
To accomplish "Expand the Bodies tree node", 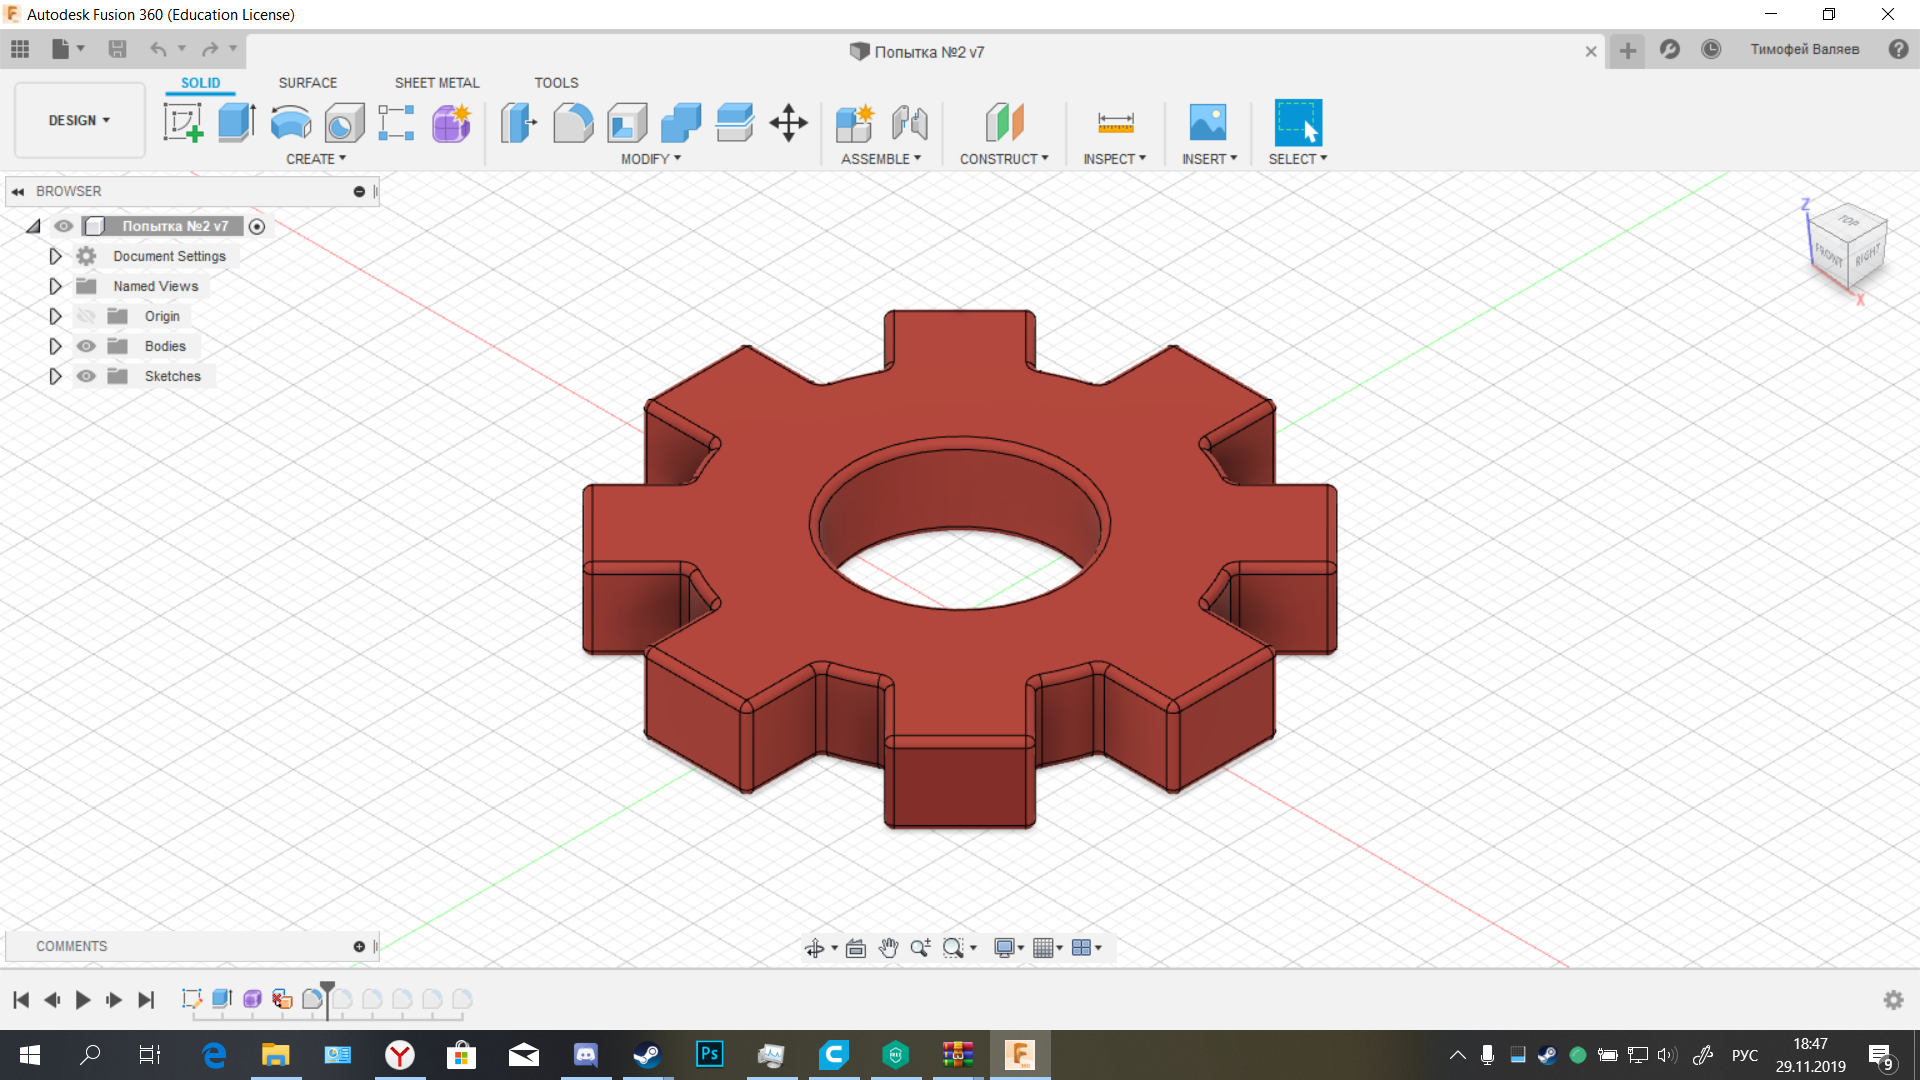I will (55, 346).
